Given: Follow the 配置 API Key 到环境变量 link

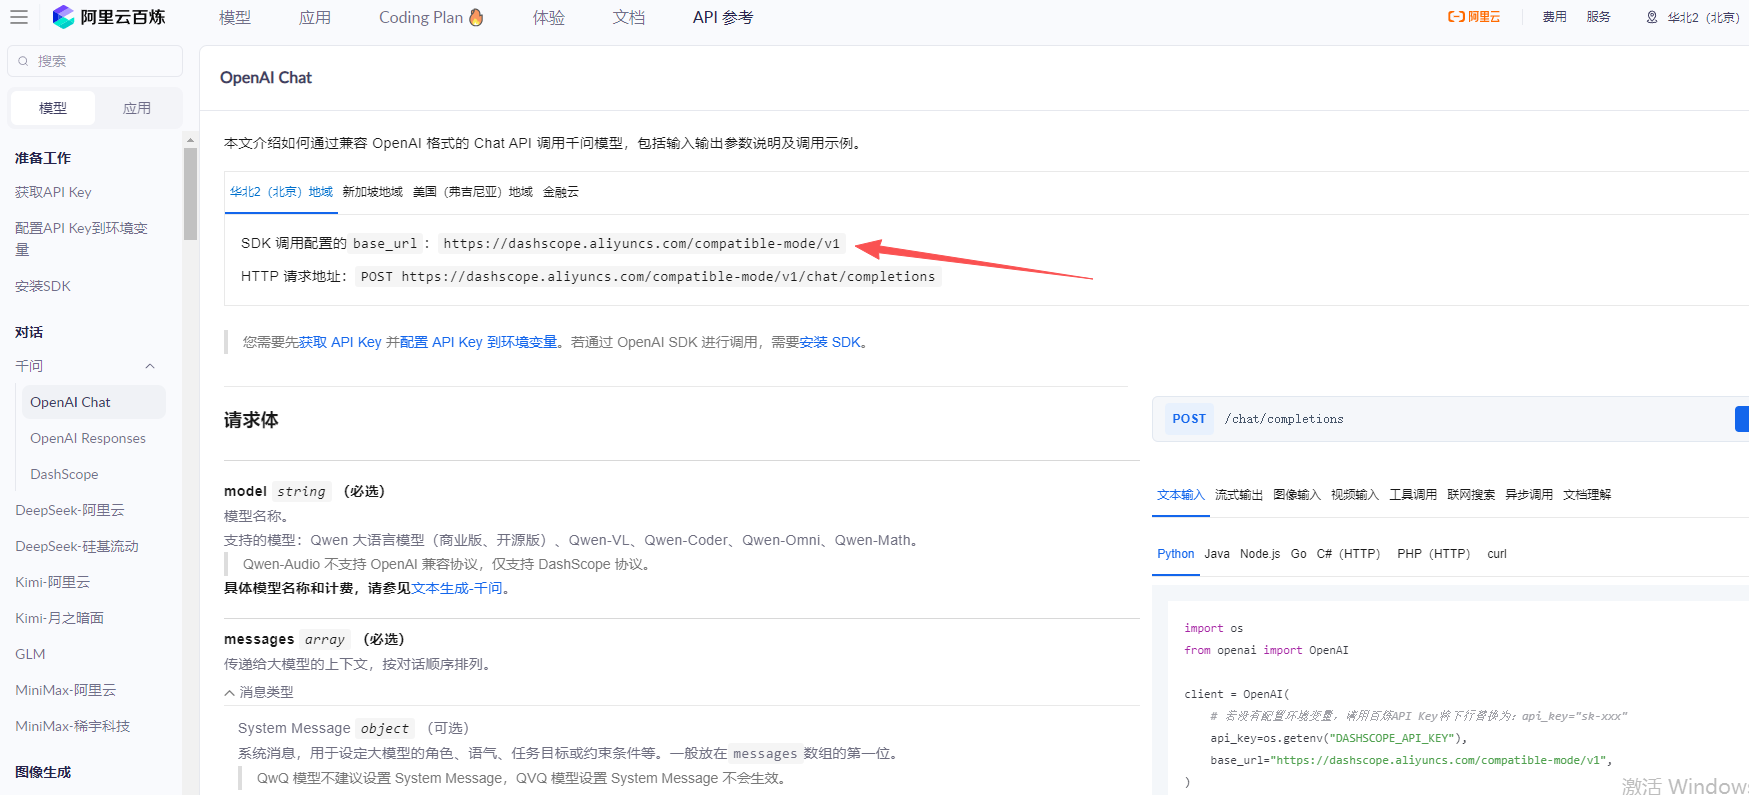Looking at the screenshot, I should click(x=478, y=342).
